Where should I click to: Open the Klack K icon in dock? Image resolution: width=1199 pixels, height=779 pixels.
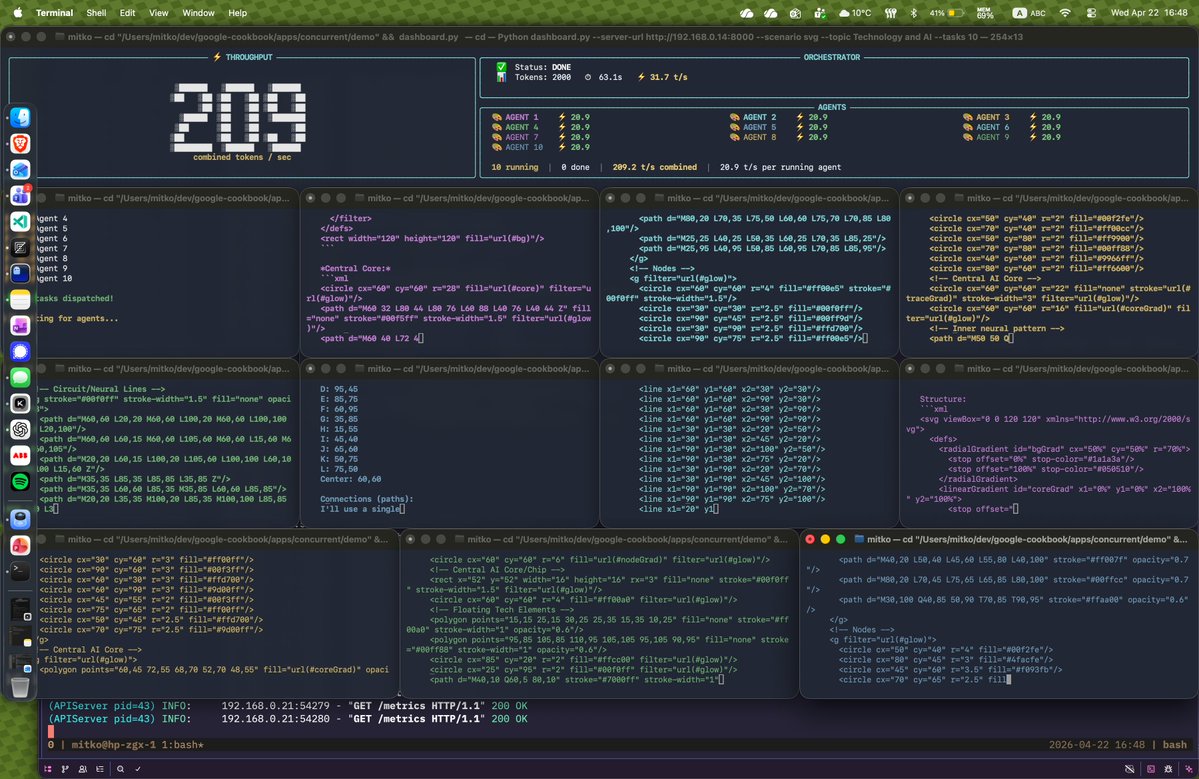pyautogui.click(x=21, y=404)
